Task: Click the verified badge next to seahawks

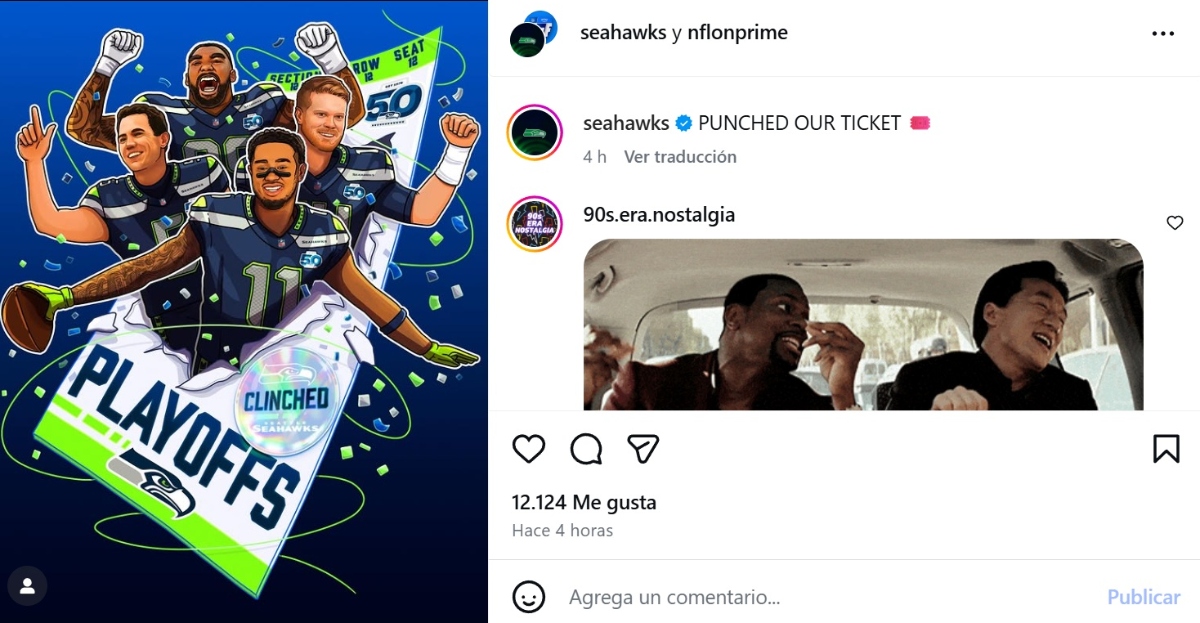Action: pos(684,124)
